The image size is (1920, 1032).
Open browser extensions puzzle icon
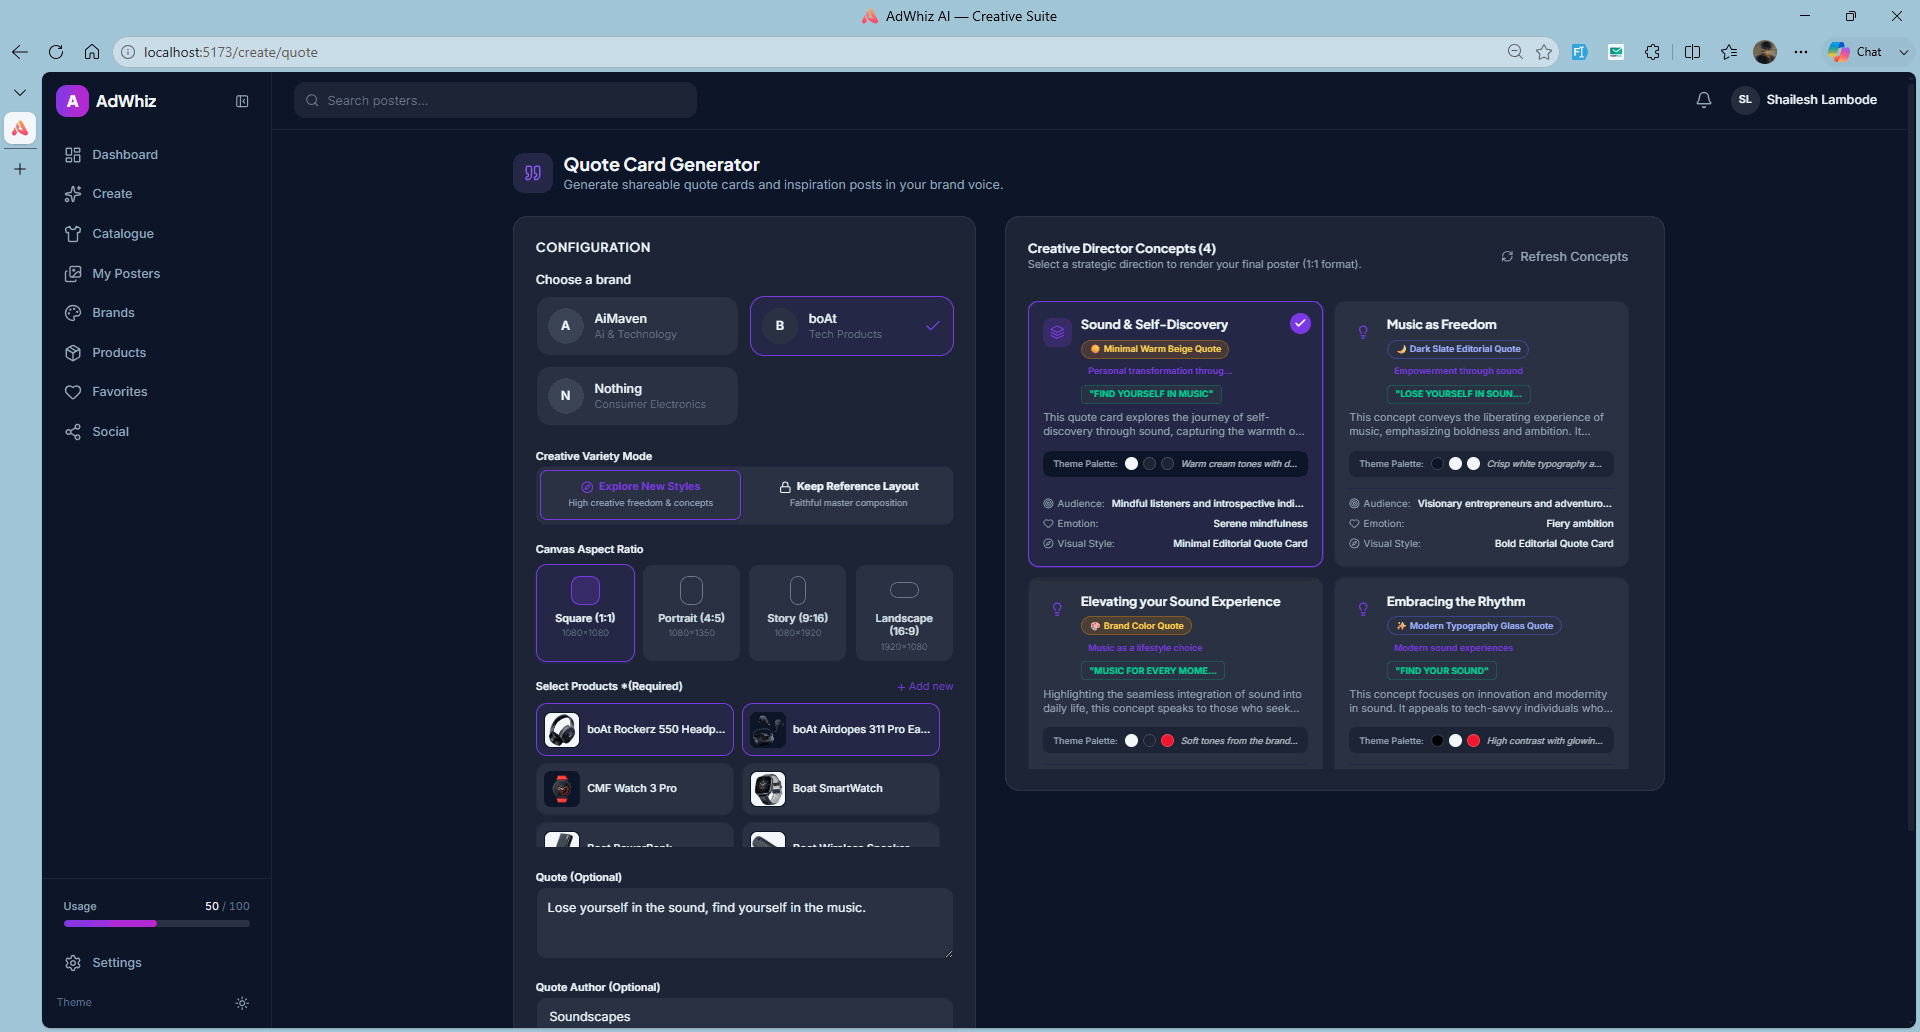[x=1652, y=52]
